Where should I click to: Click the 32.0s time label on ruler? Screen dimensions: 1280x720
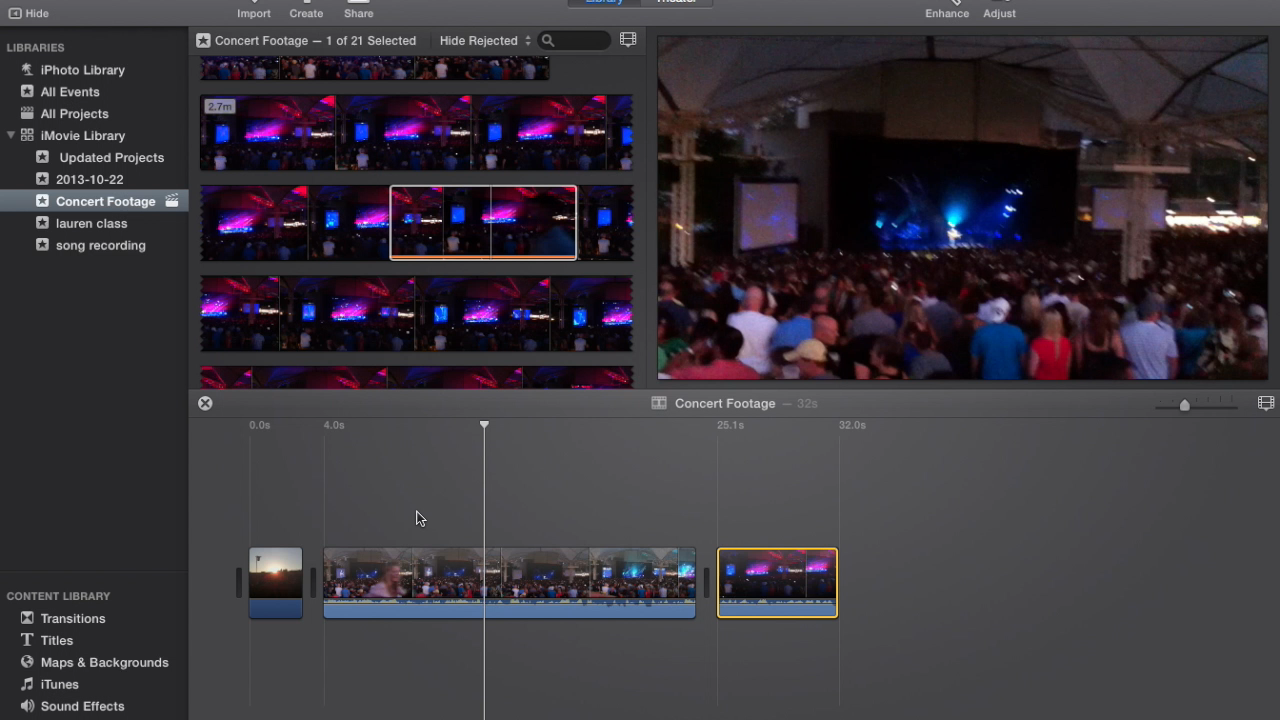pyautogui.click(x=852, y=425)
